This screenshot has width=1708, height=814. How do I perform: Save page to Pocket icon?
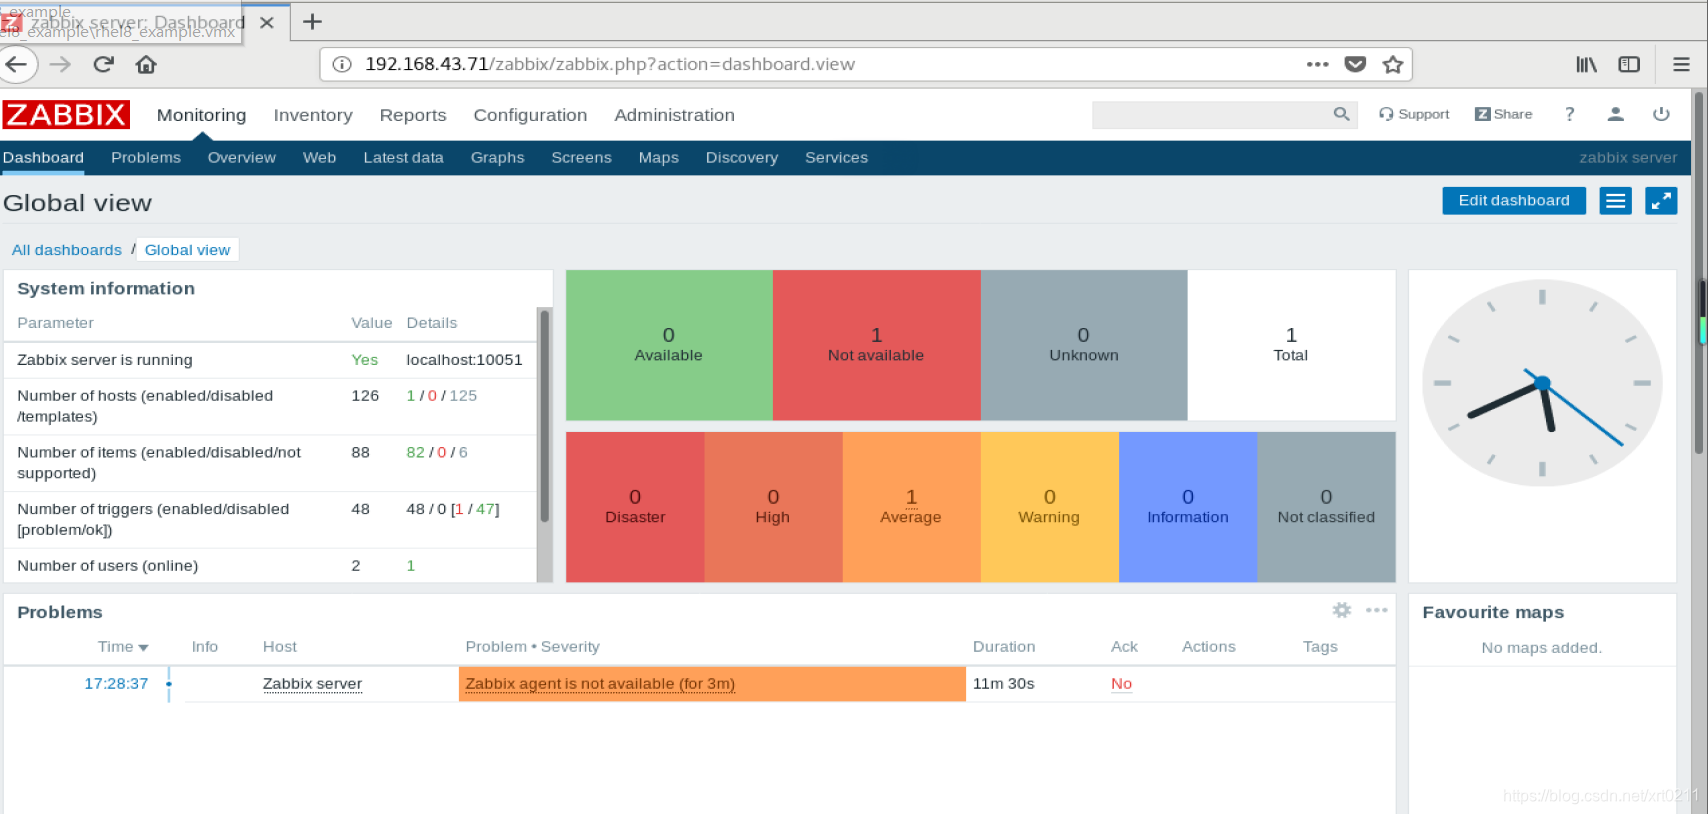pyautogui.click(x=1355, y=64)
